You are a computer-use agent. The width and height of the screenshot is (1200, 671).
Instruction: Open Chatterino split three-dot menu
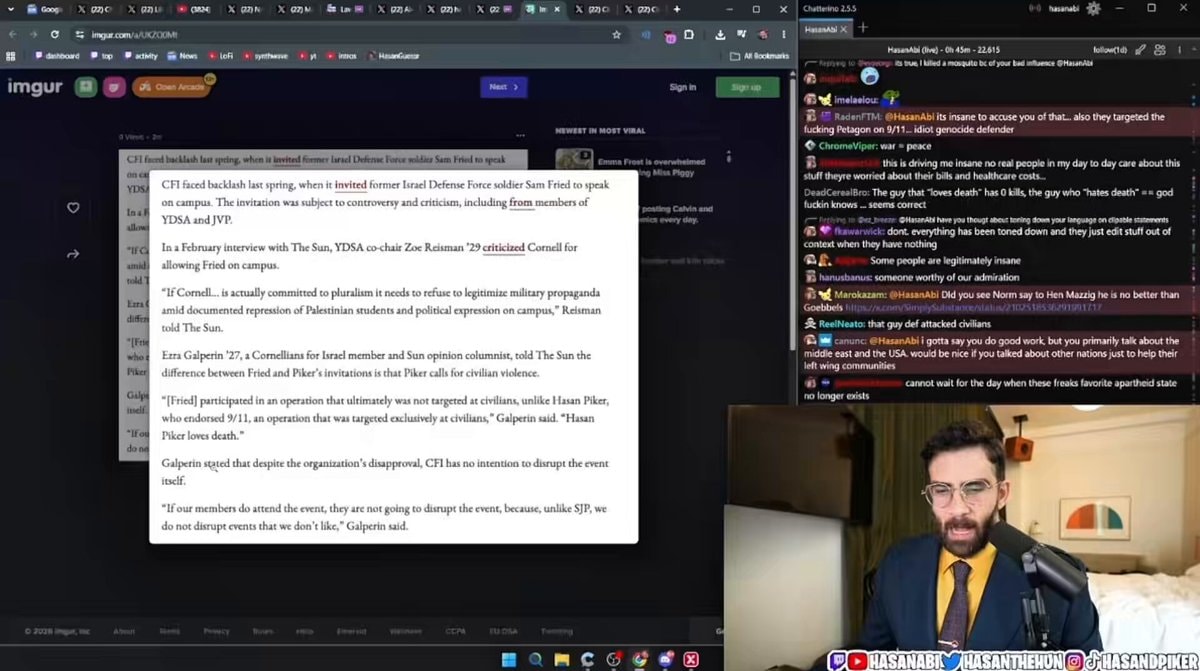point(1181,49)
